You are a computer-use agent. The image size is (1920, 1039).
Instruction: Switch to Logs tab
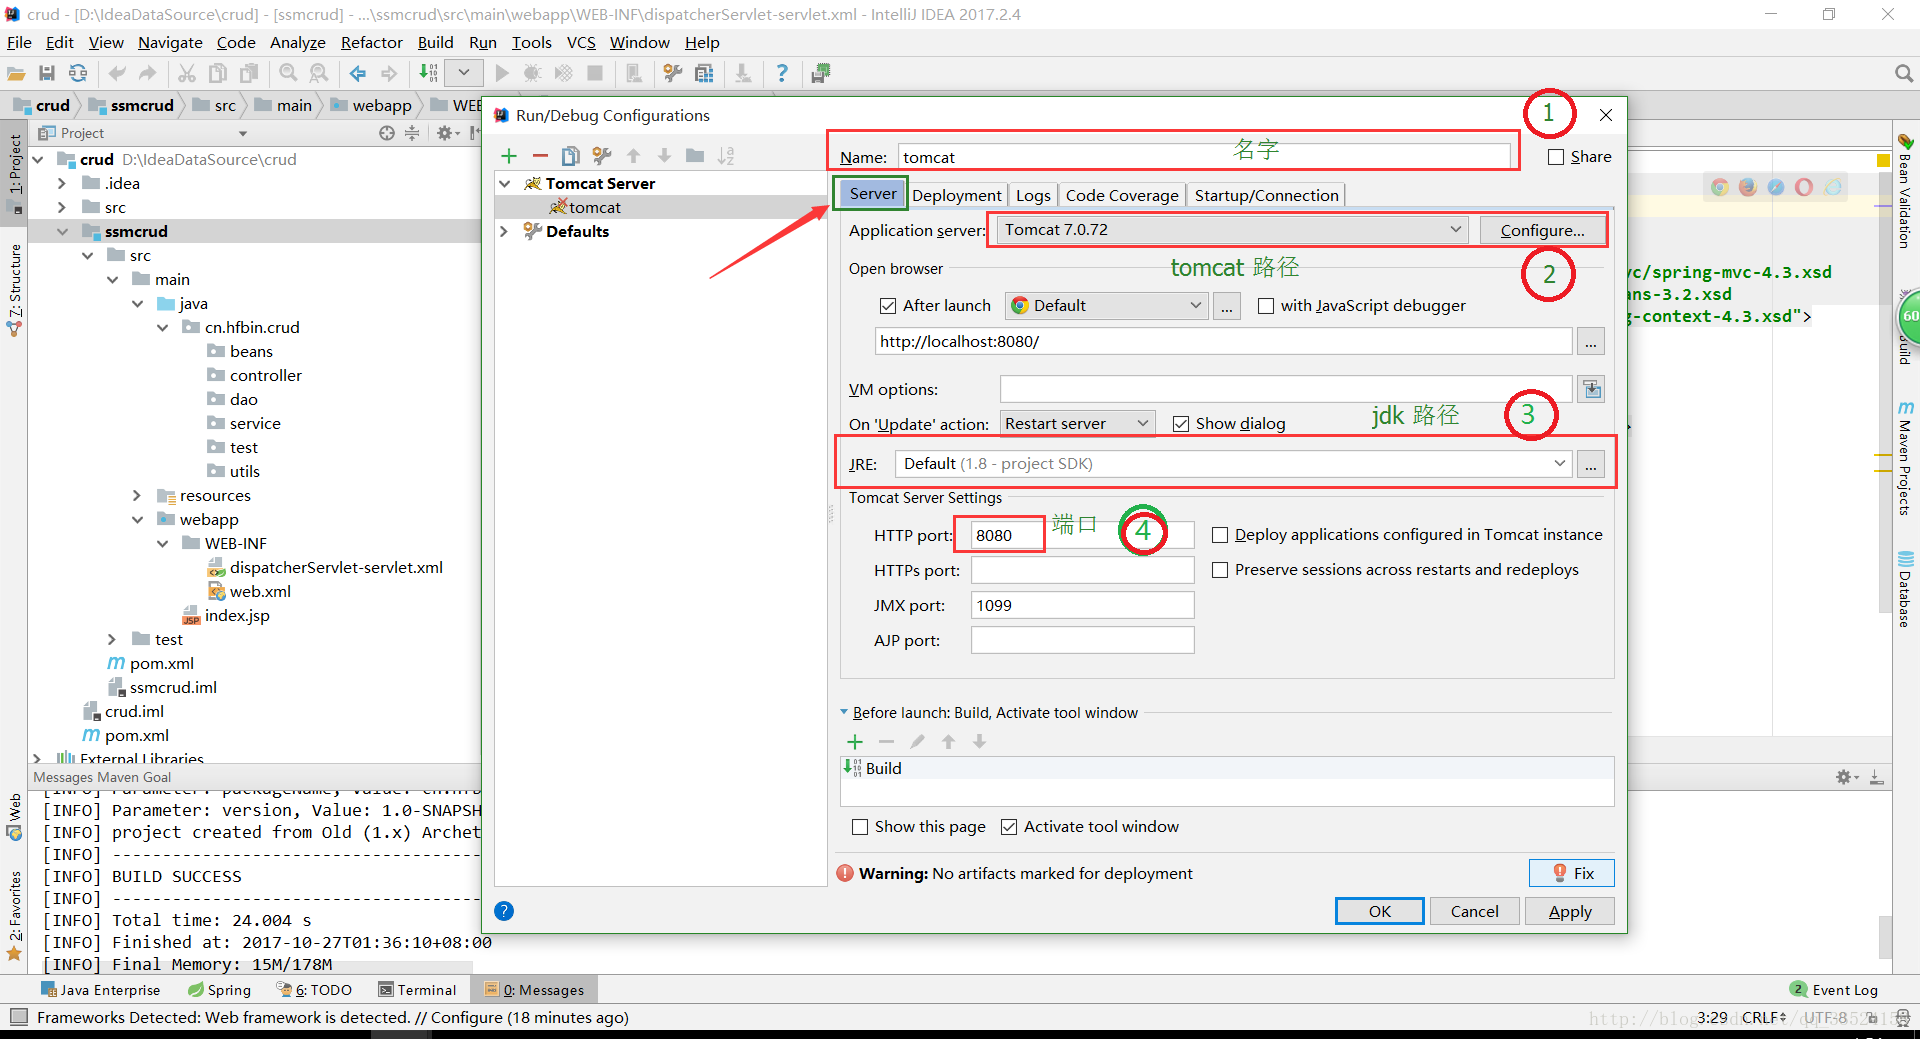1033,196
